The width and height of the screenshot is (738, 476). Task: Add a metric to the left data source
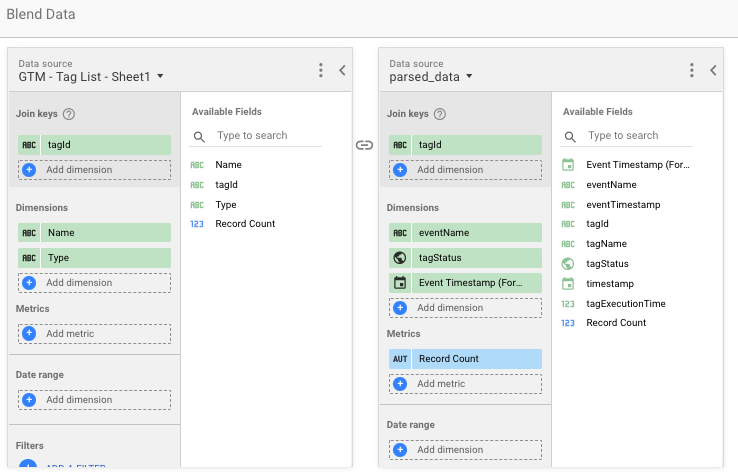(x=94, y=334)
